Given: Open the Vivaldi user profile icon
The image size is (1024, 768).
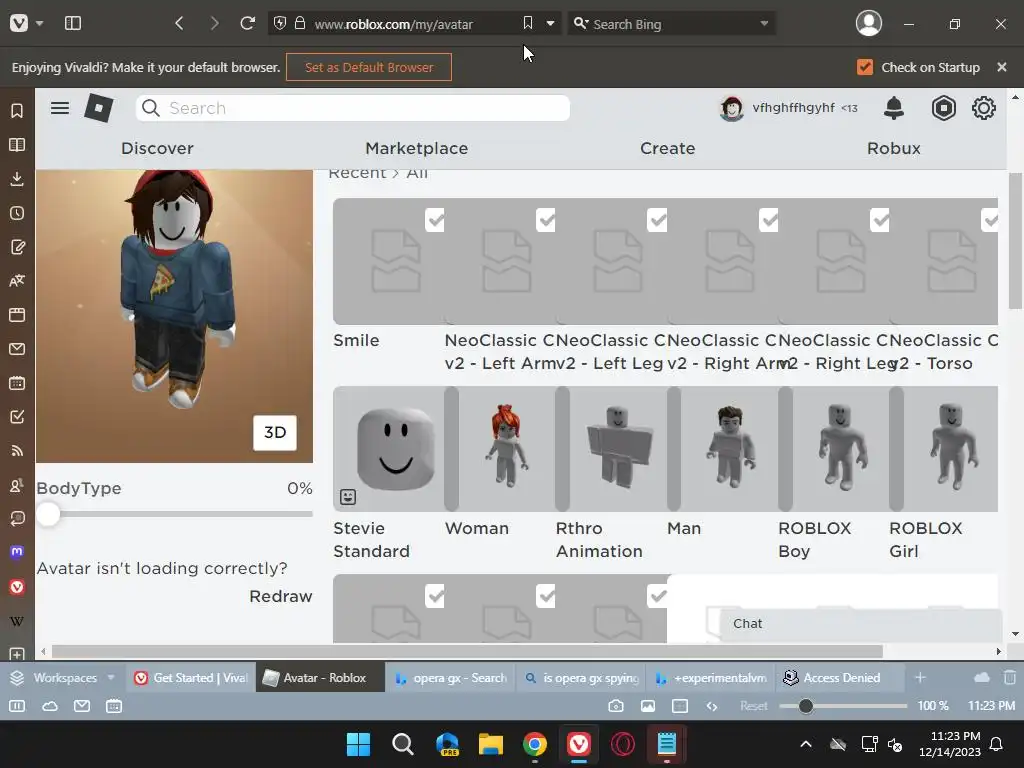Looking at the screenshot, I should tap(869, 24).
